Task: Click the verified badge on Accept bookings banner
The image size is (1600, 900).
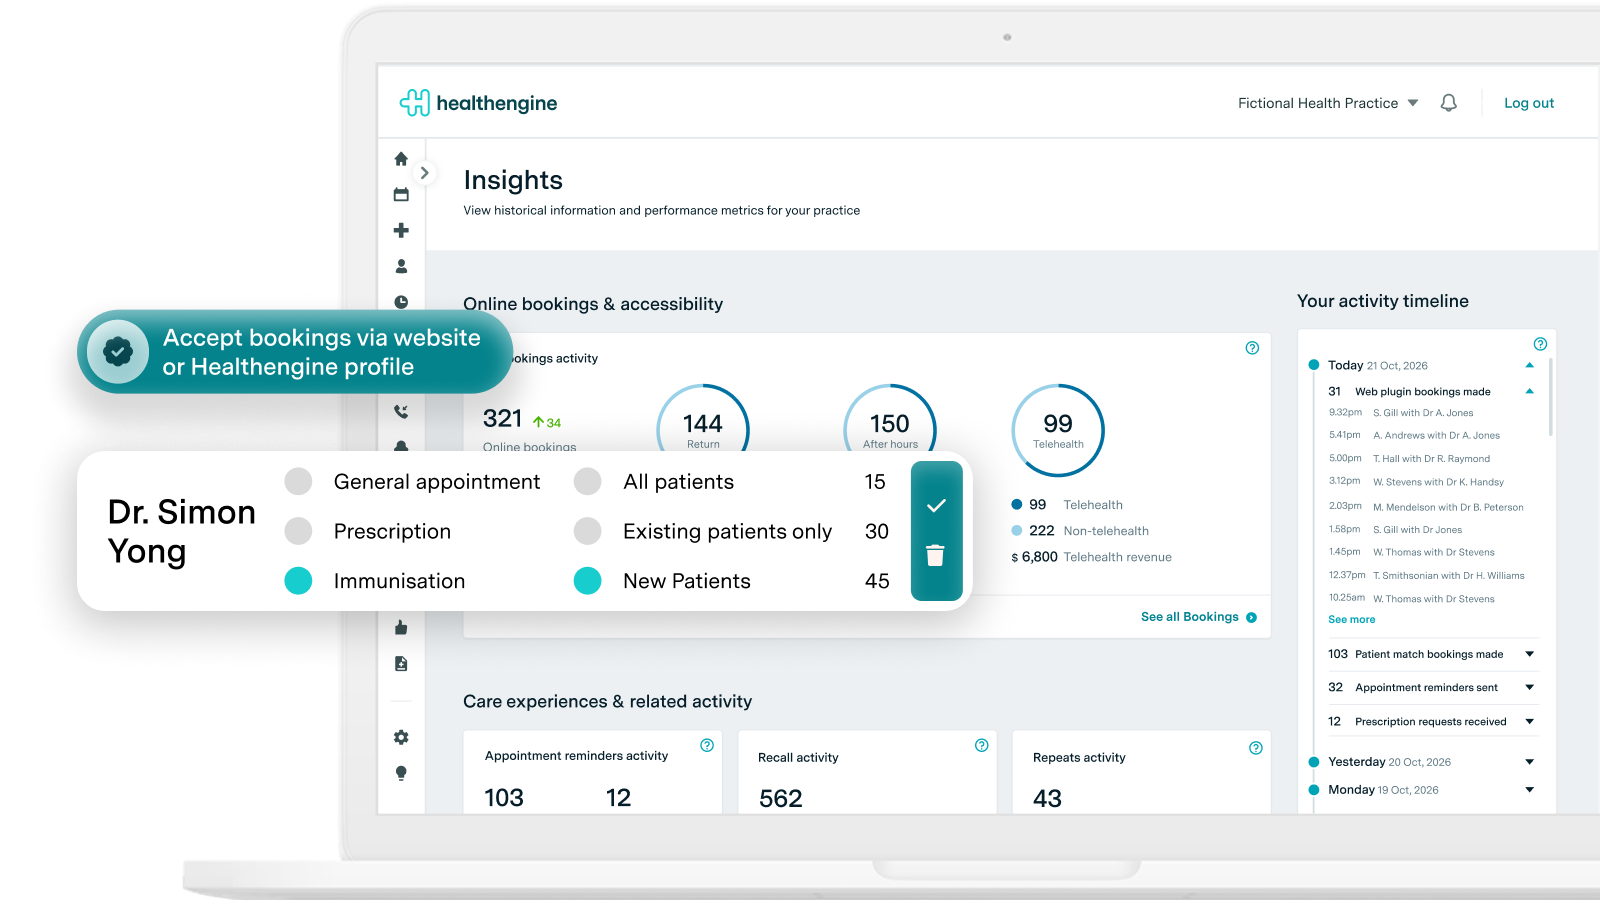Action: click(118, 351)
